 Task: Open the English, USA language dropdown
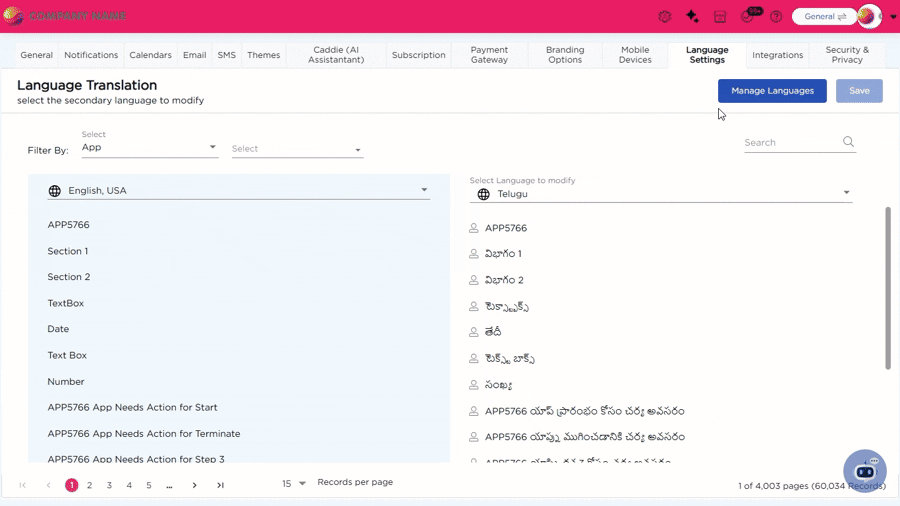click(x=238, y=190)
